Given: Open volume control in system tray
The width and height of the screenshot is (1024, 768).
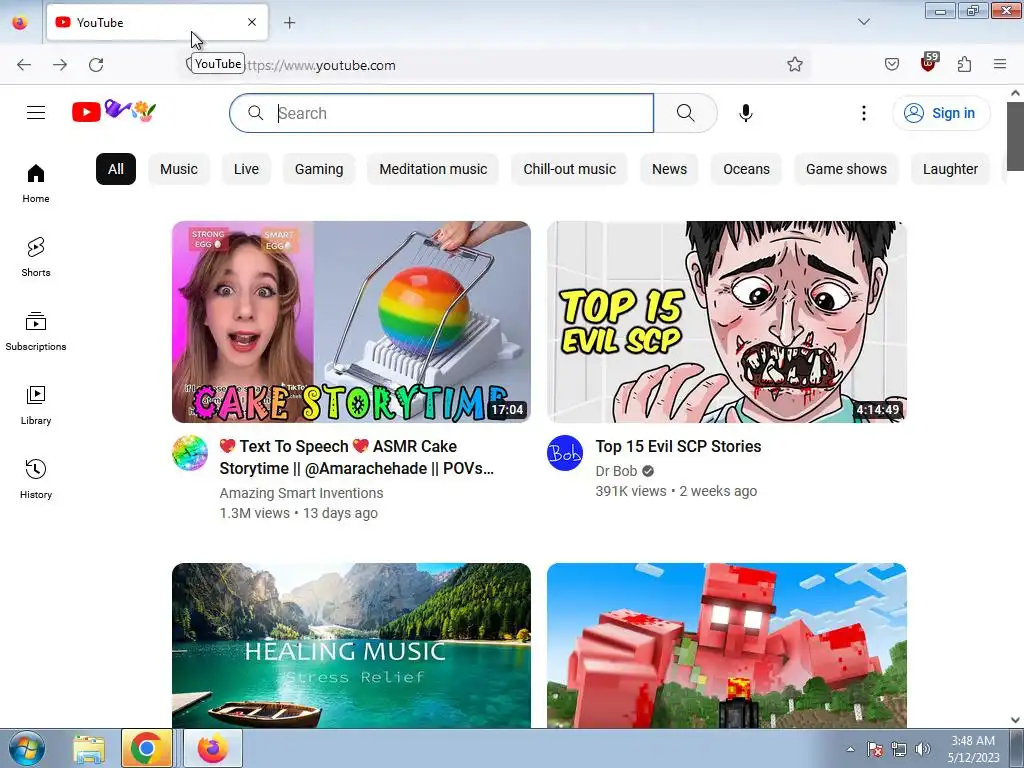Looking at the screenshot, I should (x=923, y=748).
